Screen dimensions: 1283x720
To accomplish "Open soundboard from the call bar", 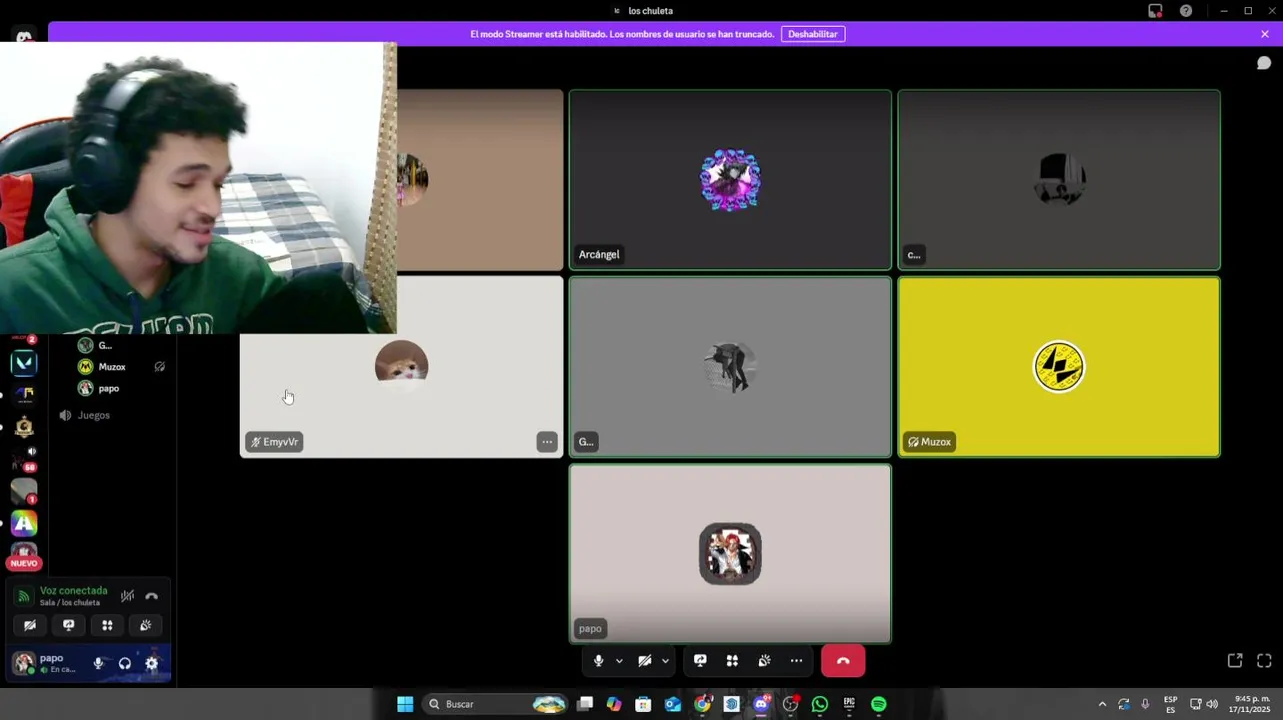I will [x=764, y=661].
